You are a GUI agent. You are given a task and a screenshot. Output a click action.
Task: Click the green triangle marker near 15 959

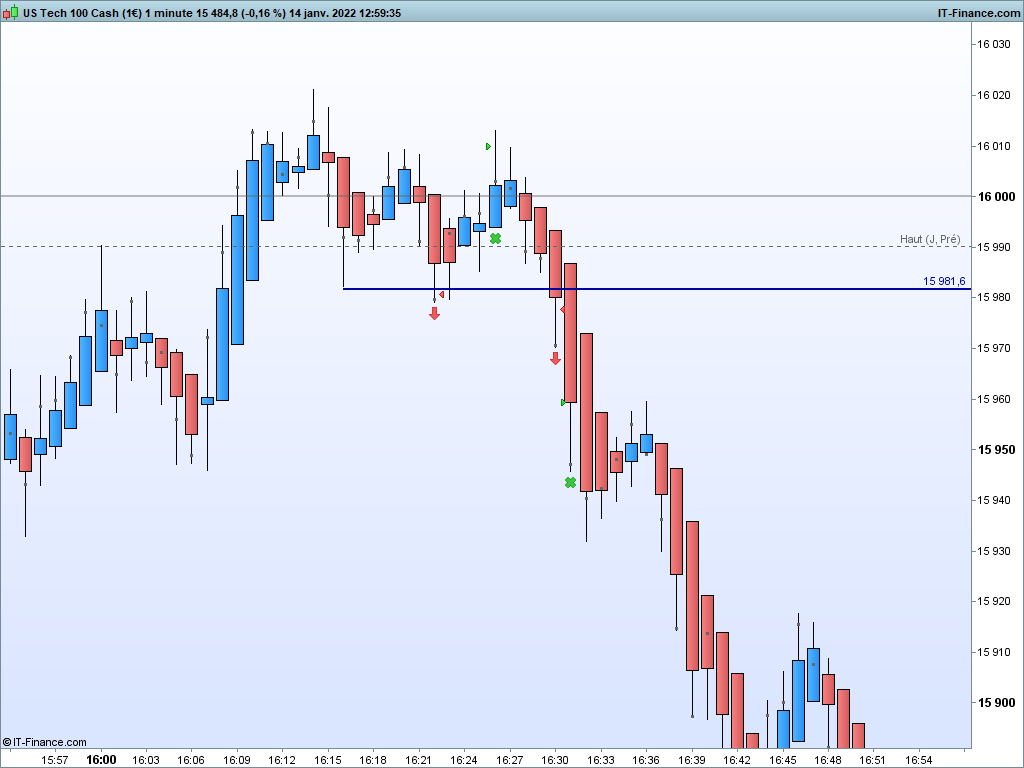(563, 402)
